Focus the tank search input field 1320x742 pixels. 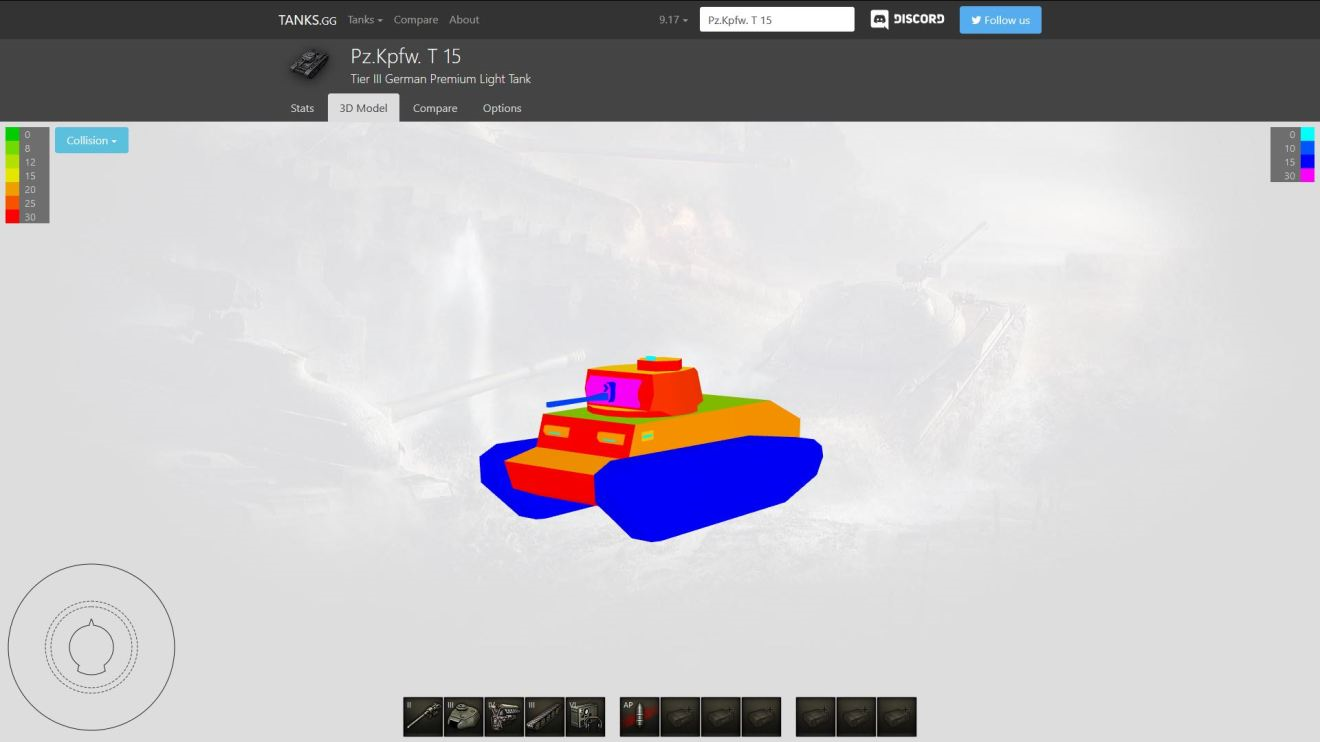(776, 20)
